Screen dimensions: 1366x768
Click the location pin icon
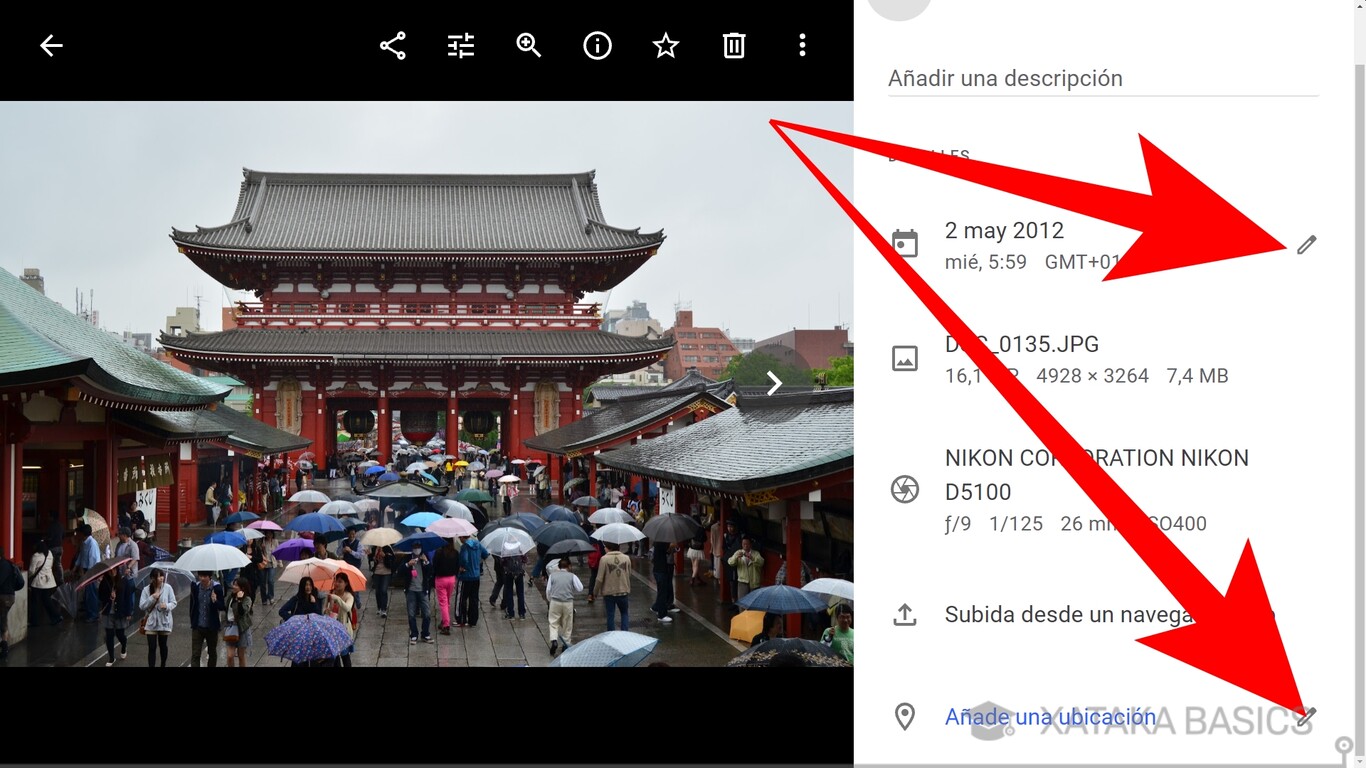coord(905,717)
